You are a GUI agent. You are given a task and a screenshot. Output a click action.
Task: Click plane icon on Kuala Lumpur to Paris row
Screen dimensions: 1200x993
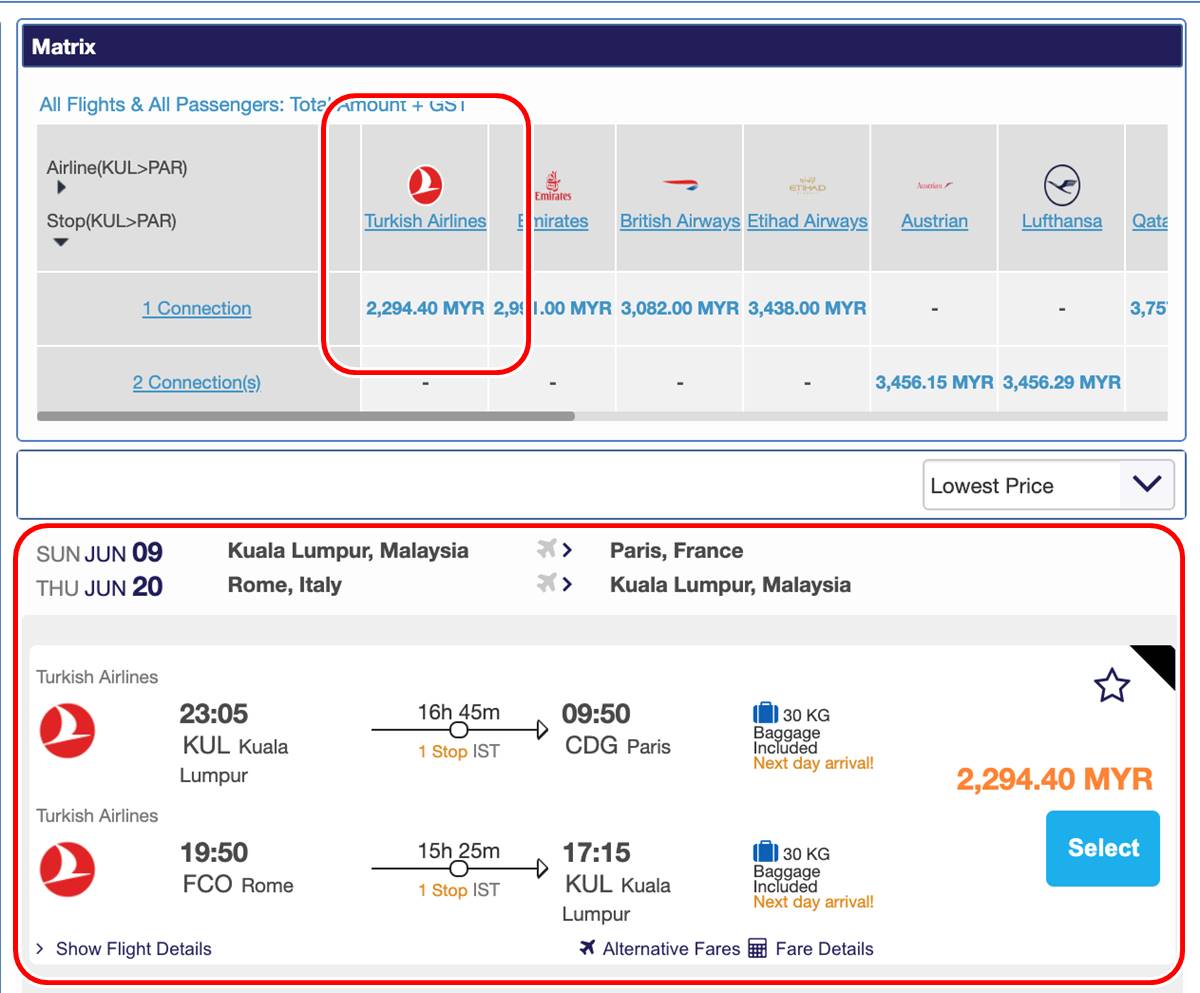pyautogui.click(x=546, y=550)
